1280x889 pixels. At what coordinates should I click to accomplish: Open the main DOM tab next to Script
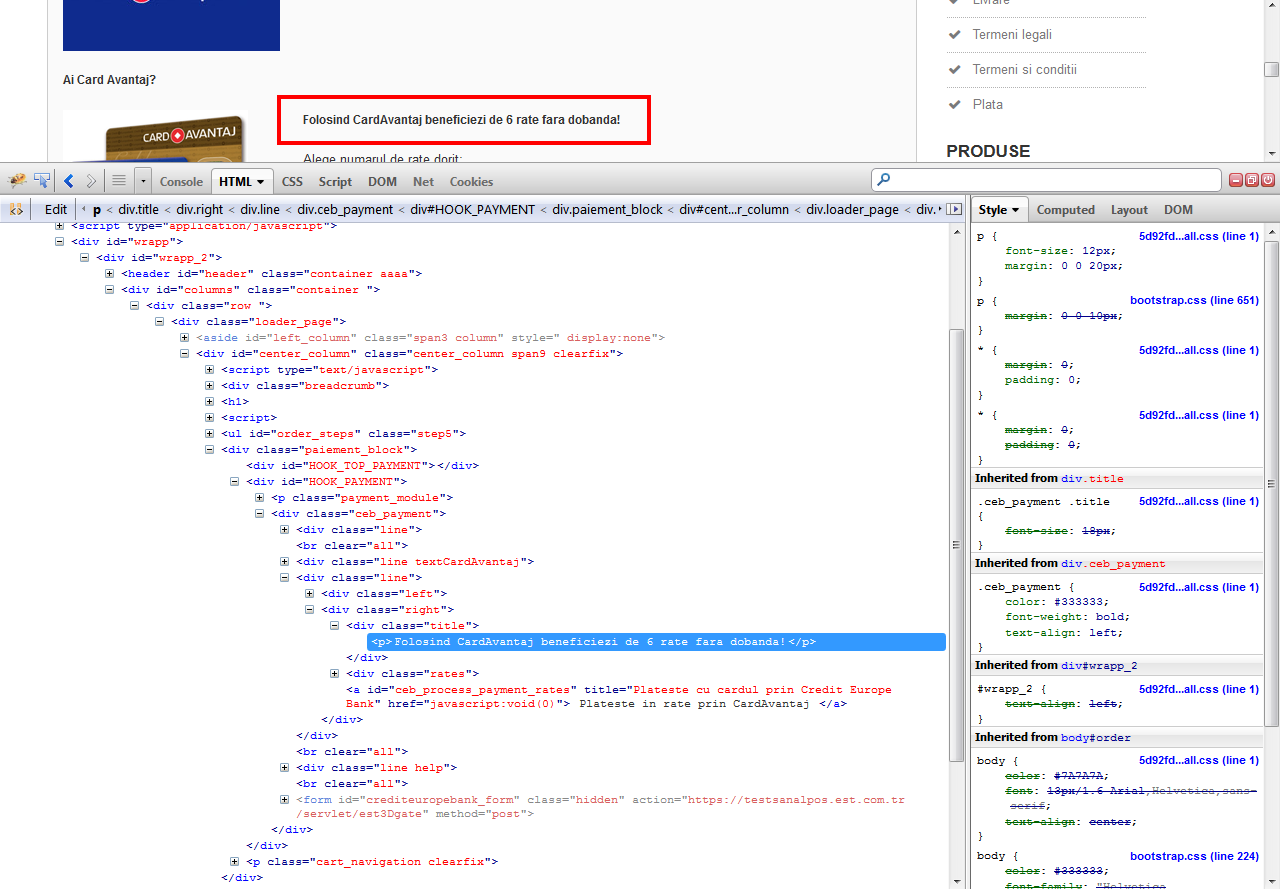point(382,181)
